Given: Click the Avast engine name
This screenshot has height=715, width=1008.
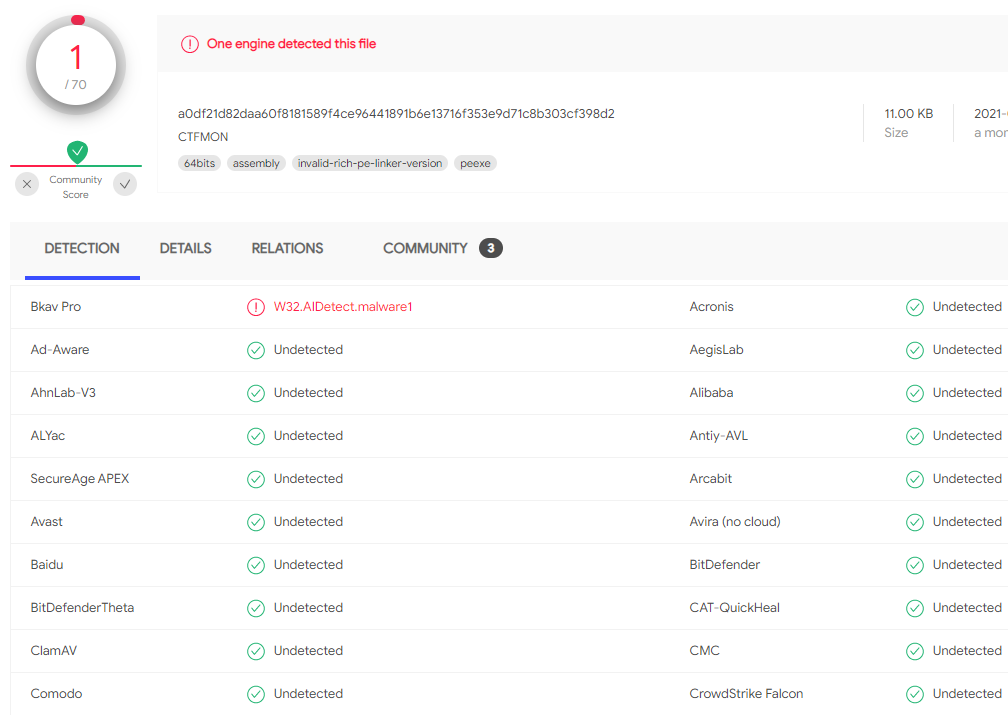Looking at the screenshot, I should [x=46, y=521].
